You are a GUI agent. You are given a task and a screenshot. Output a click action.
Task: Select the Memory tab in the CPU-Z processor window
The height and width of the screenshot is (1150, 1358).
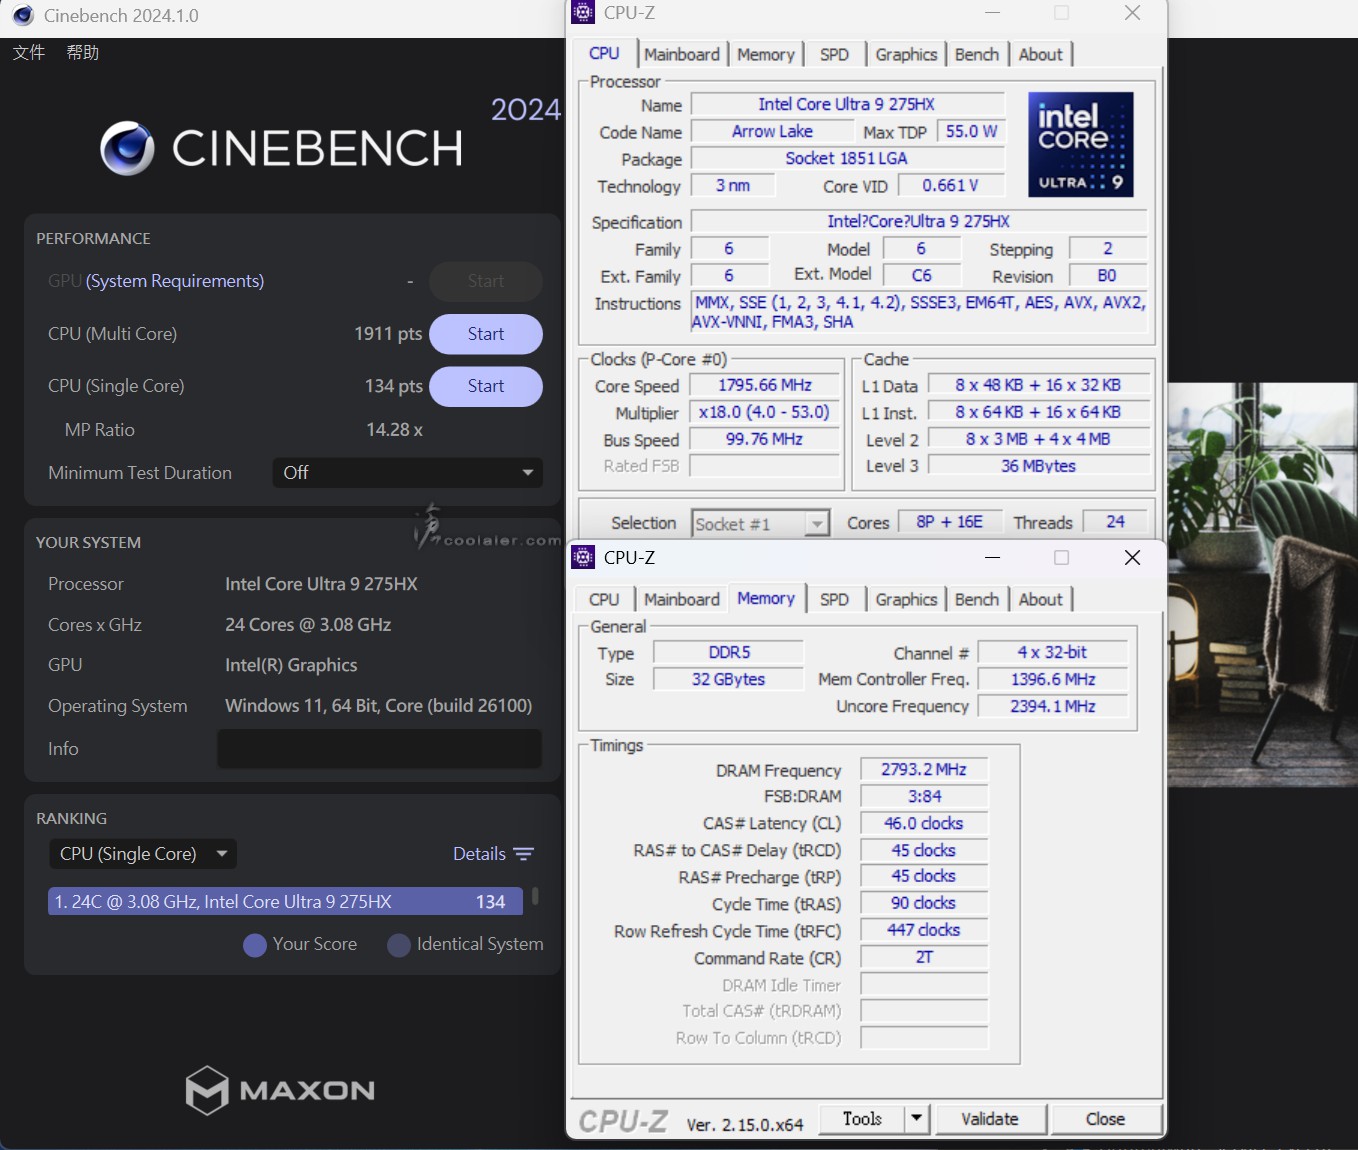click(766, 54)
